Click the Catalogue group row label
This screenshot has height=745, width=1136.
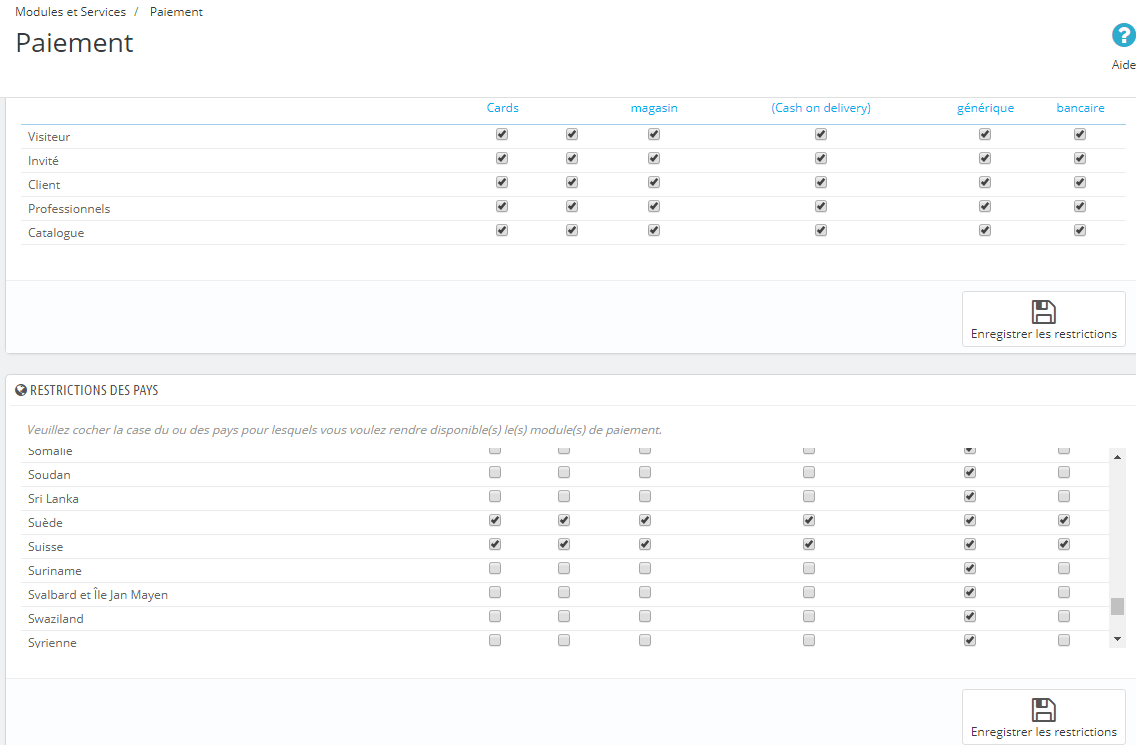coord(56,233)
